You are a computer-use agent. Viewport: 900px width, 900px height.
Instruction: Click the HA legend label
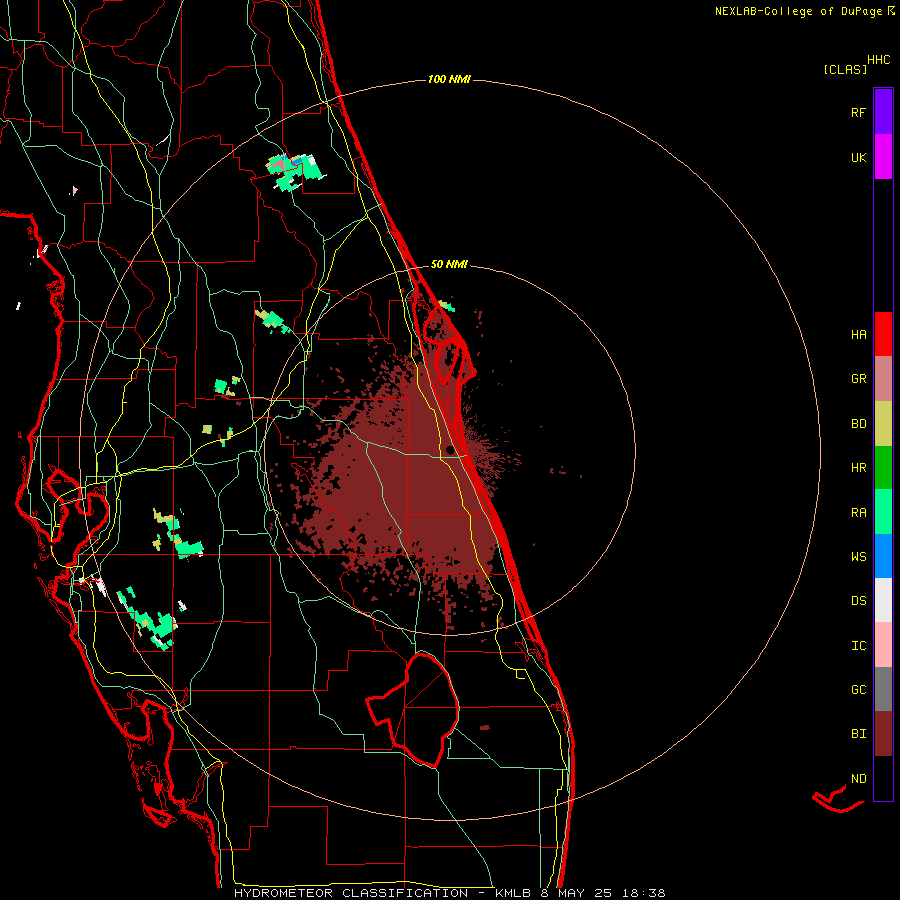(859, 335)
